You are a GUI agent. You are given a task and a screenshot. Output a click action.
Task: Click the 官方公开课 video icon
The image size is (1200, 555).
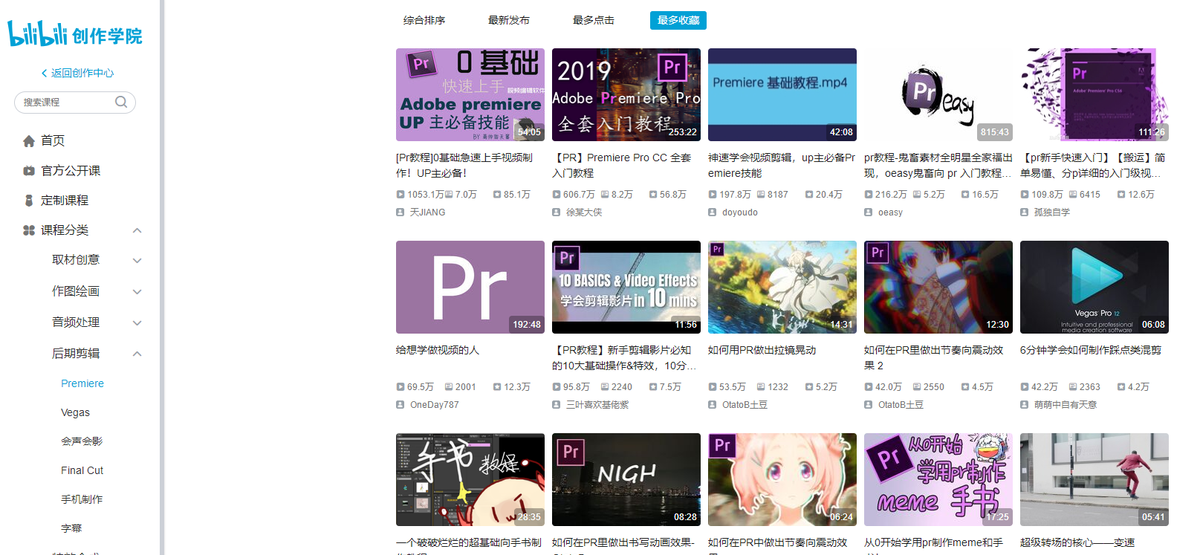(29, 171)
